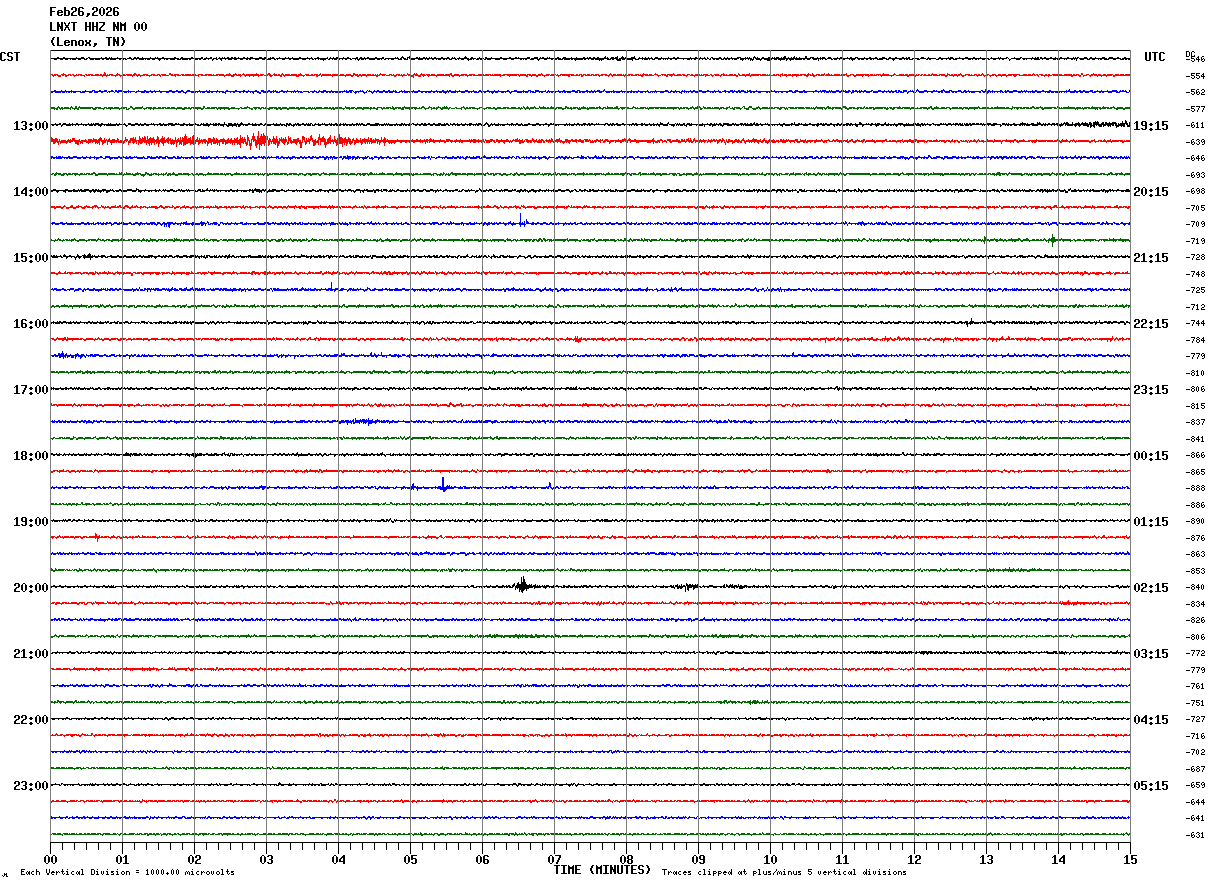Pick the 00:15 UTC time label
Screen dimensions: 1210x886
tap(1151, 456)
